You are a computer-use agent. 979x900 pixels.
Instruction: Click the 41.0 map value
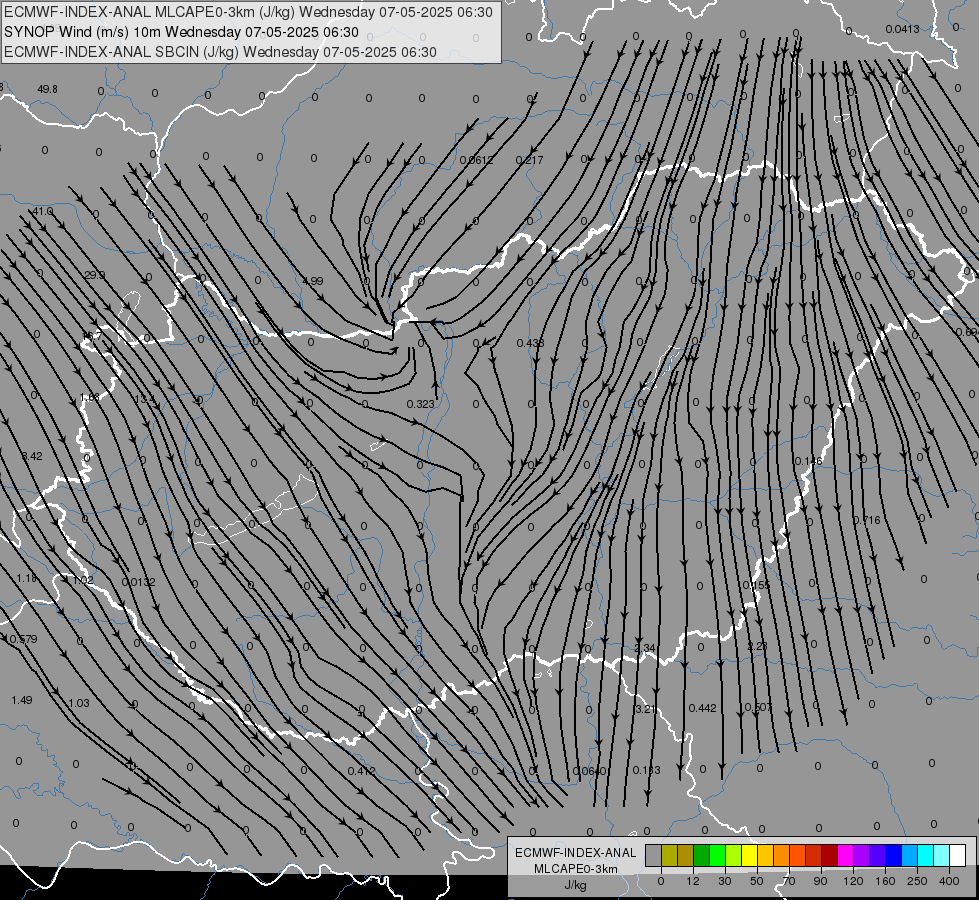point(43,212)
